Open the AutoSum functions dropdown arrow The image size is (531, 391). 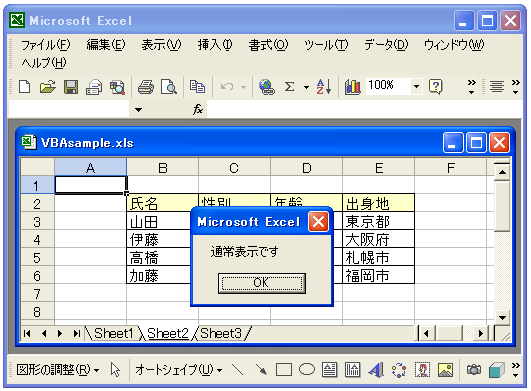[306, 87]
